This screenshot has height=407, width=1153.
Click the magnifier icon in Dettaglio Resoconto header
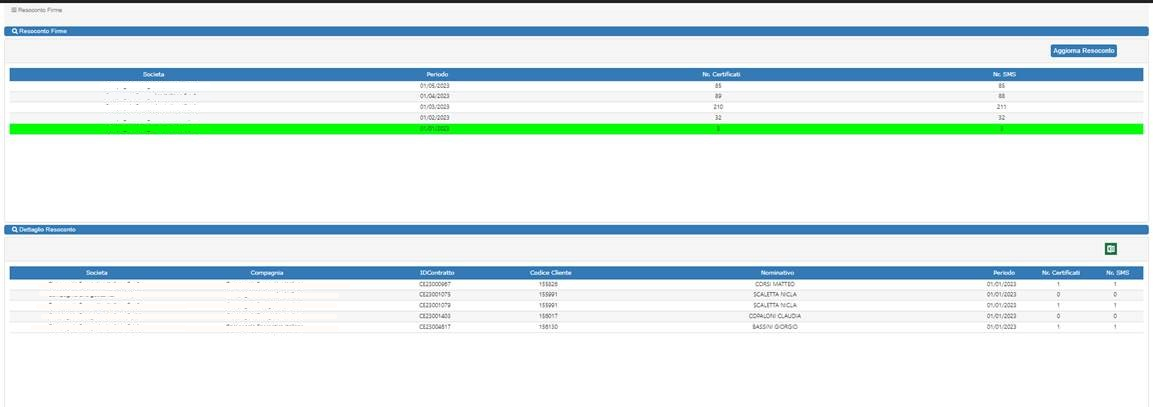click(15, 230)
